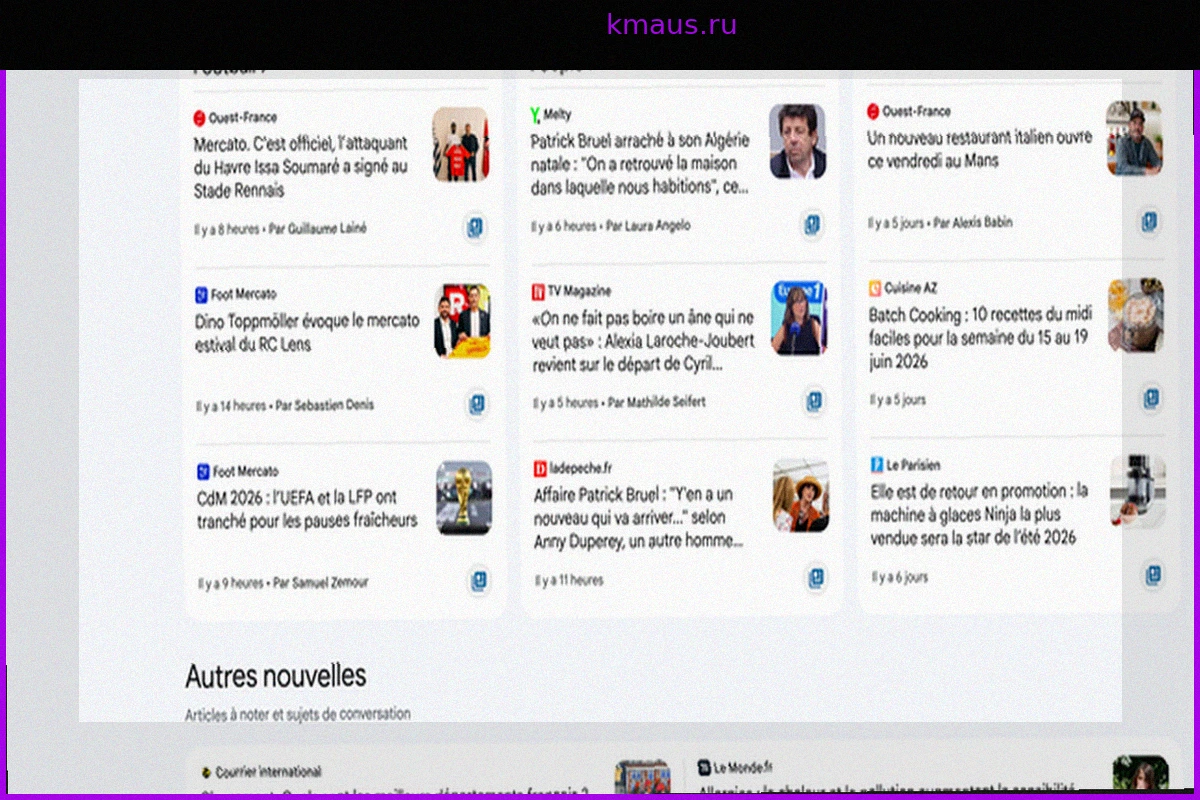
Task: Click the Alexia Laroche-Joubert Europe 1 thumbnail
Action: click(x=799, y=318)
